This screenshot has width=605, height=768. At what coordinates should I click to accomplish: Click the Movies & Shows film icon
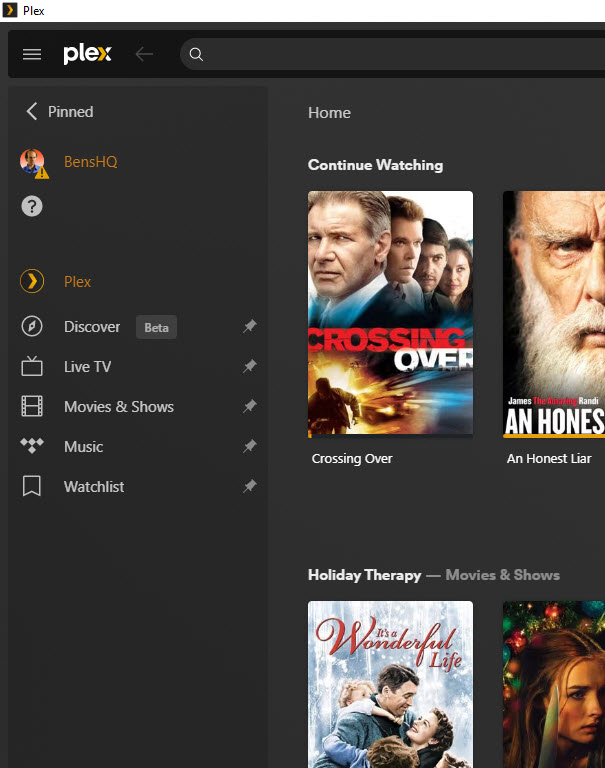(32, 406)
